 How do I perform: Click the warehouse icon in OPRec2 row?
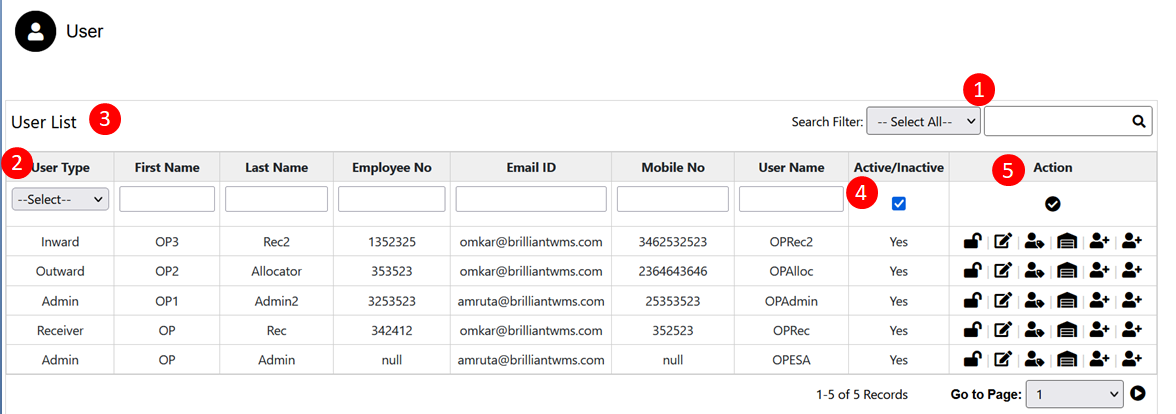click(1067, 241)
